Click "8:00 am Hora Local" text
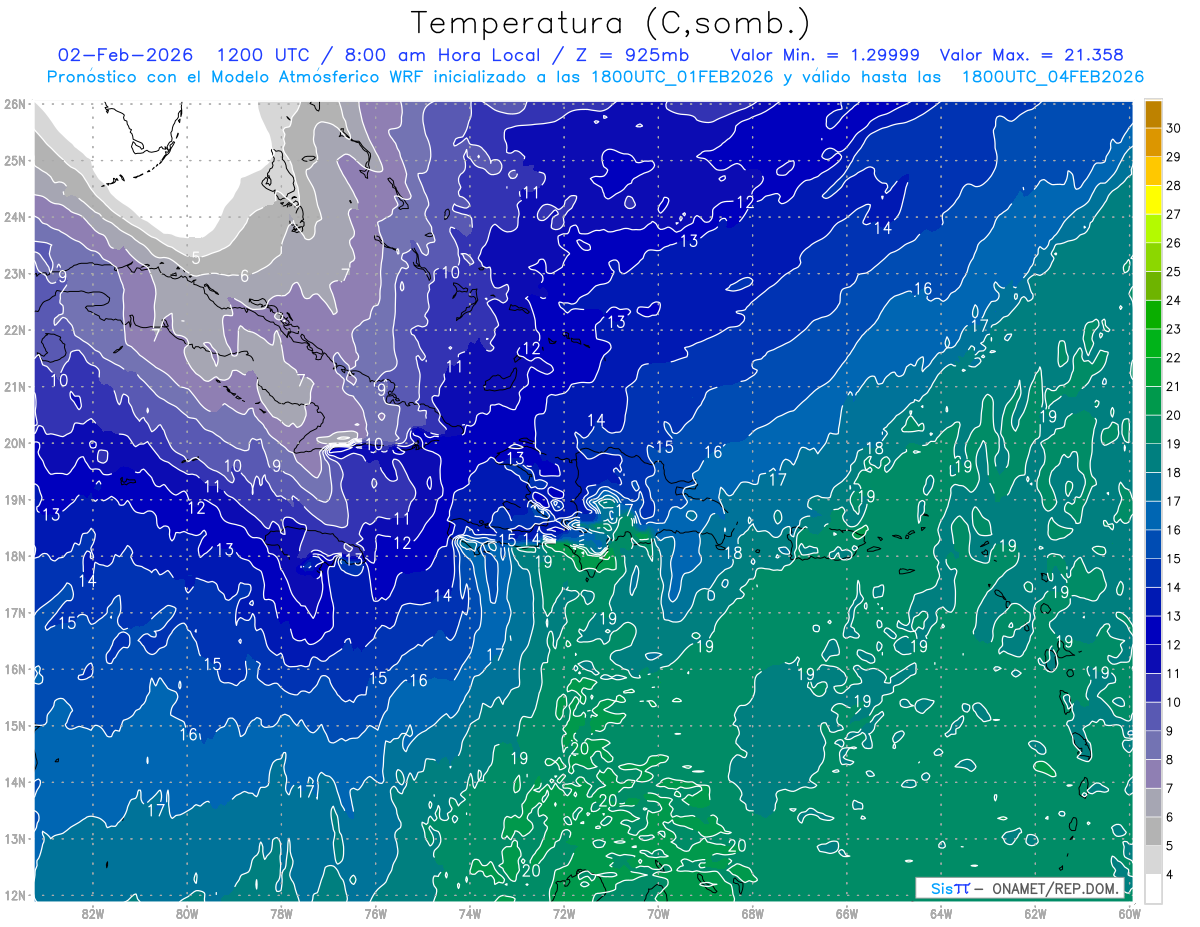 441,55
